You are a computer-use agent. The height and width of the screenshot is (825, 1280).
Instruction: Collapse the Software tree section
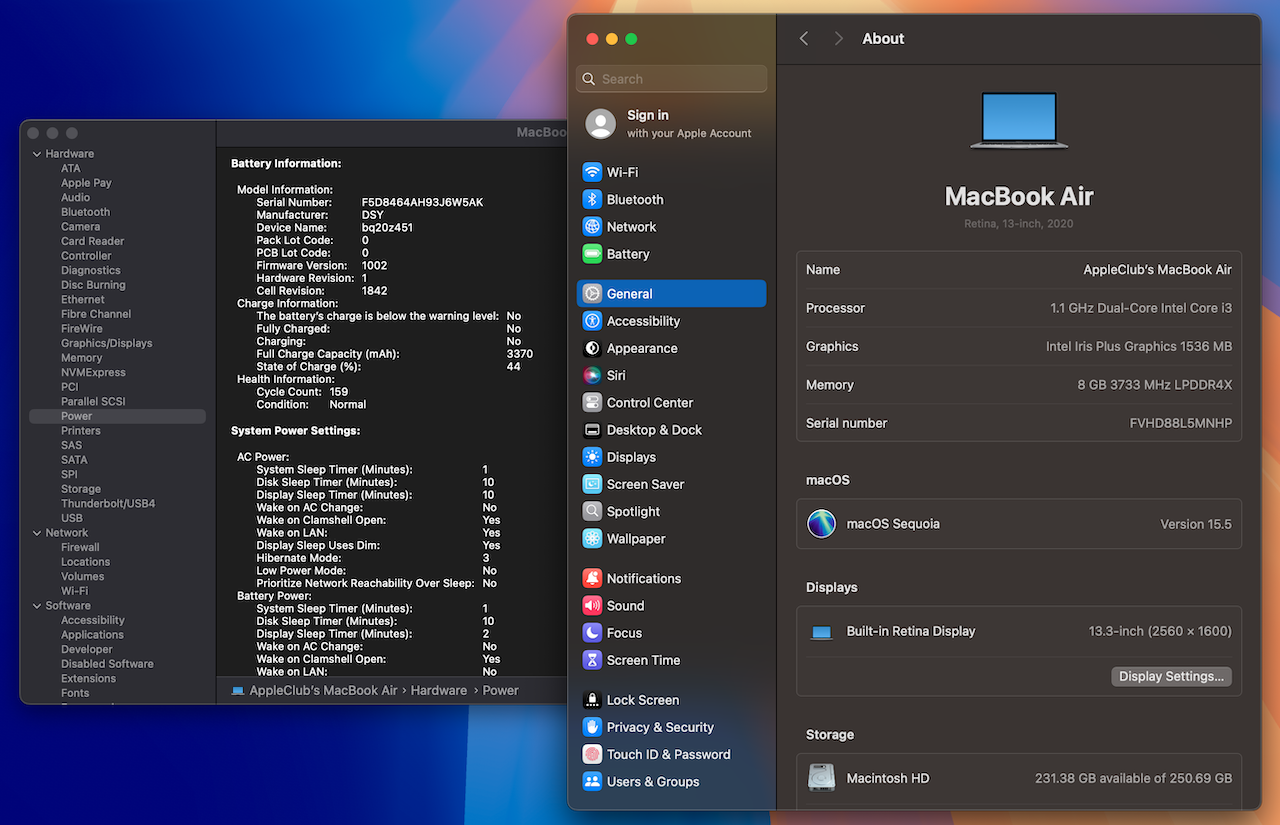pyautogui.click(x=37, y=606)
